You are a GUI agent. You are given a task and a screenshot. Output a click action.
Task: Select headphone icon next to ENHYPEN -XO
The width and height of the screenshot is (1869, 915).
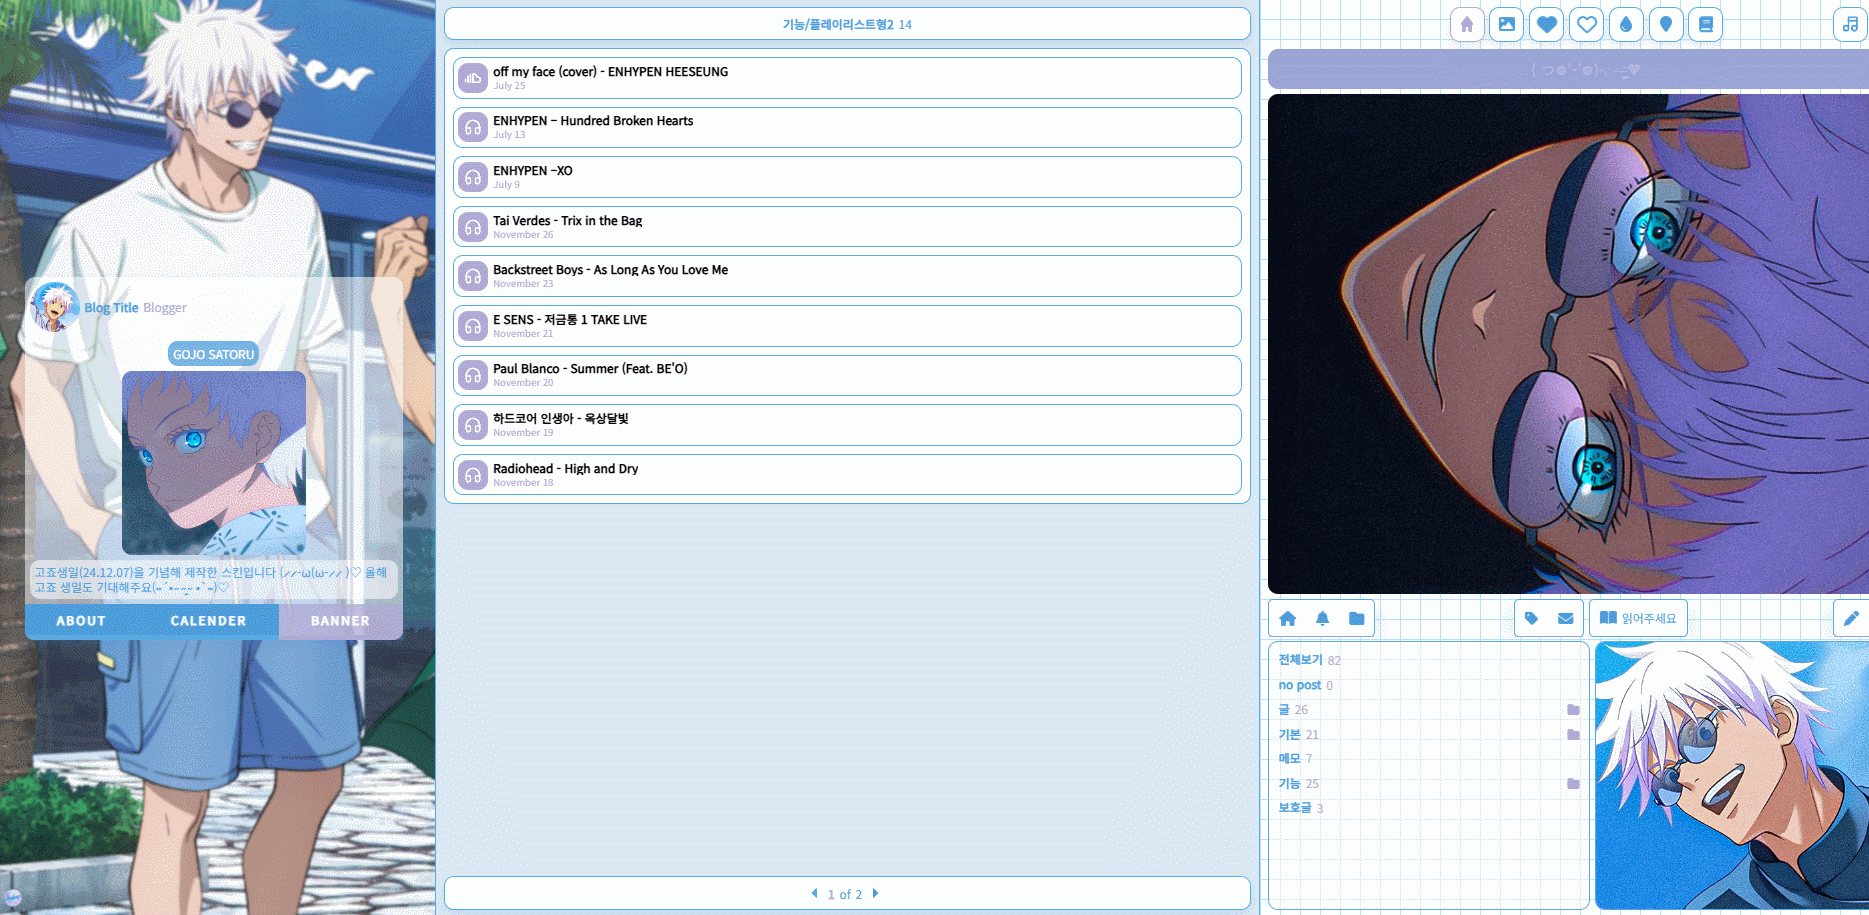tap(473, 177)
